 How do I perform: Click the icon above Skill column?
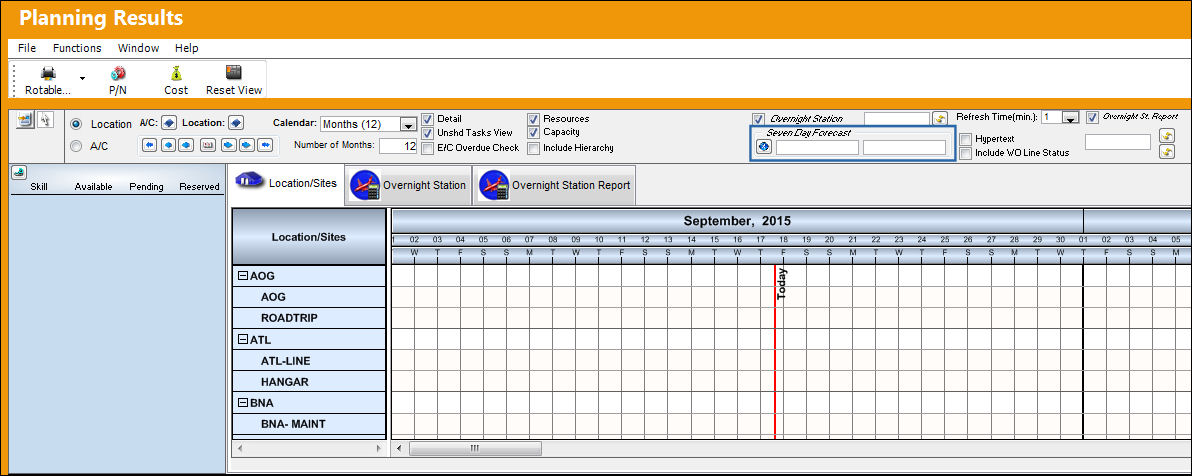coord(18,173)
